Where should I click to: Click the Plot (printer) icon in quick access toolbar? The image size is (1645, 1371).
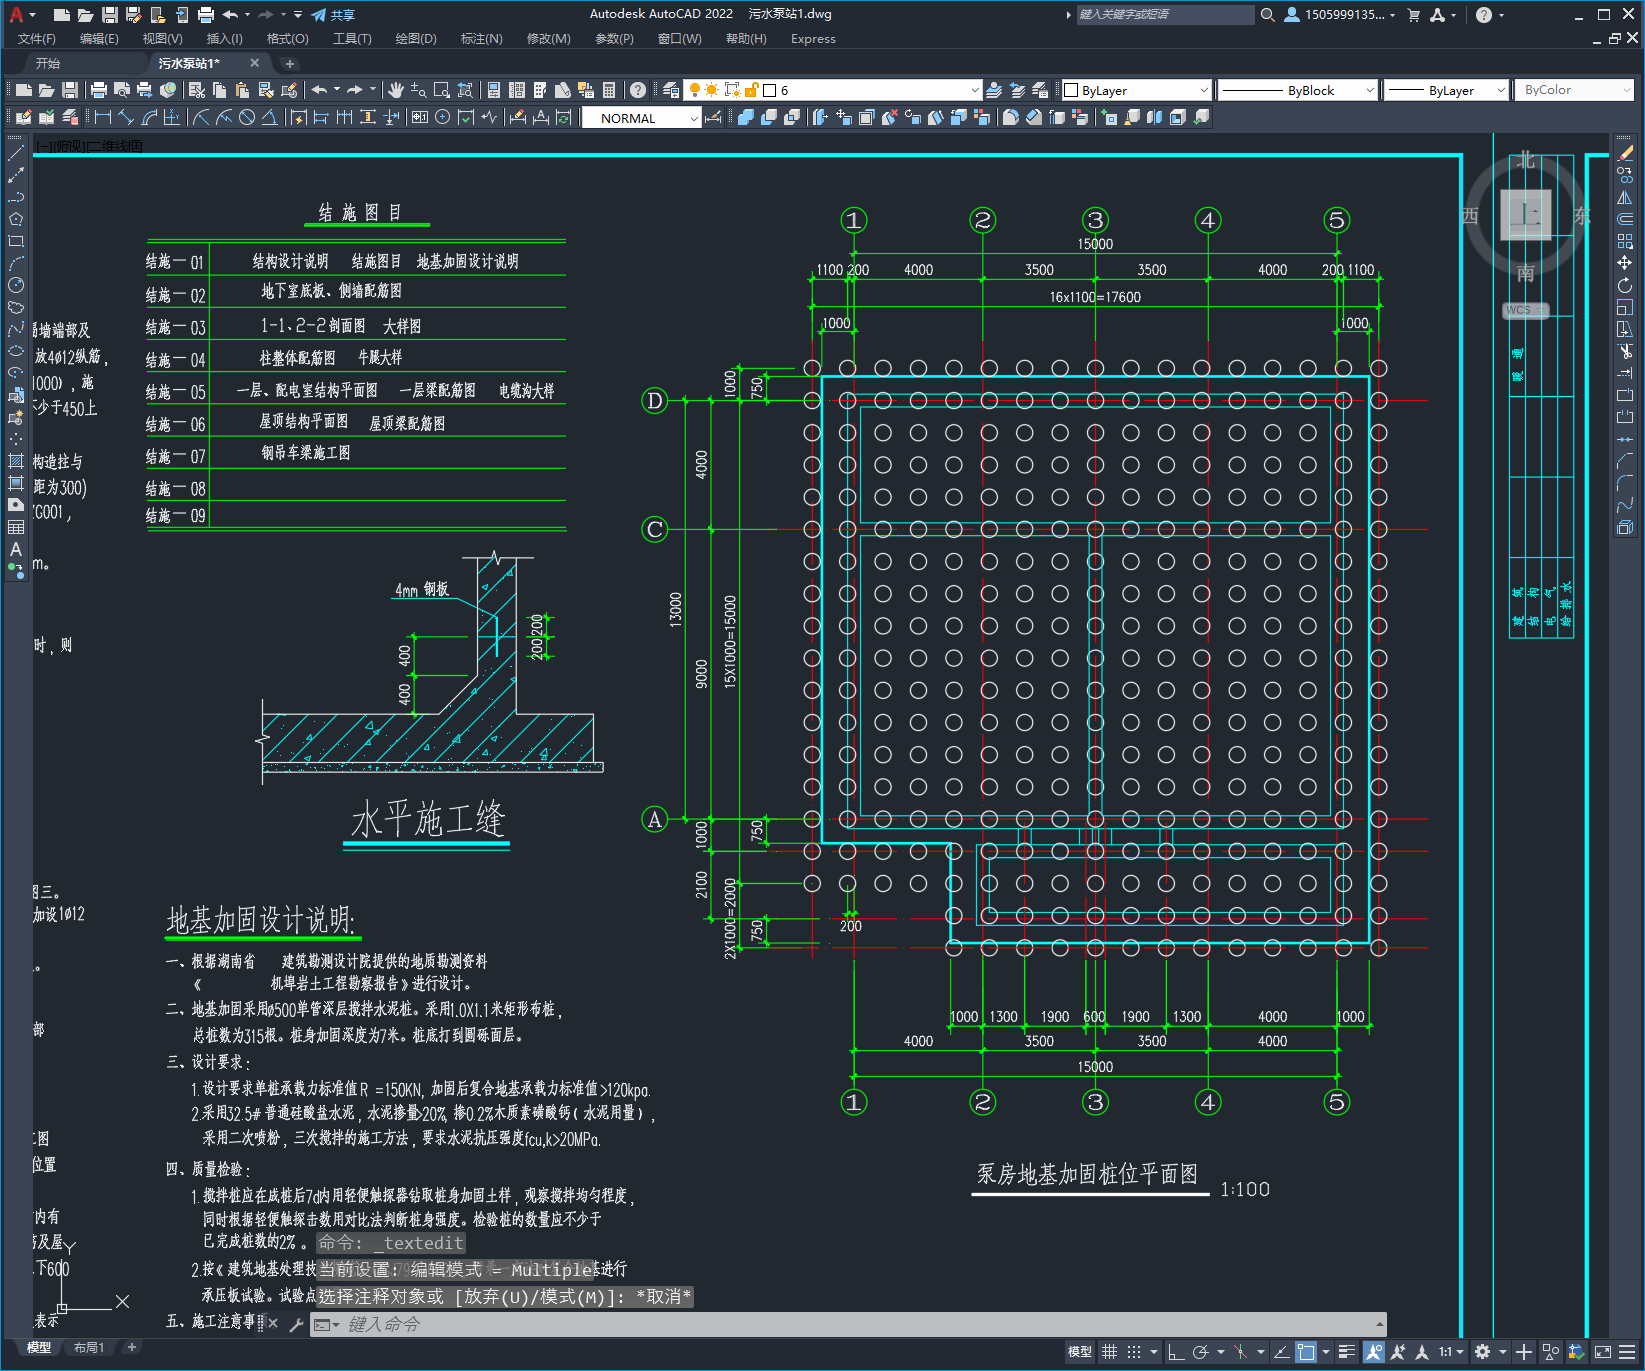(205, 14)
